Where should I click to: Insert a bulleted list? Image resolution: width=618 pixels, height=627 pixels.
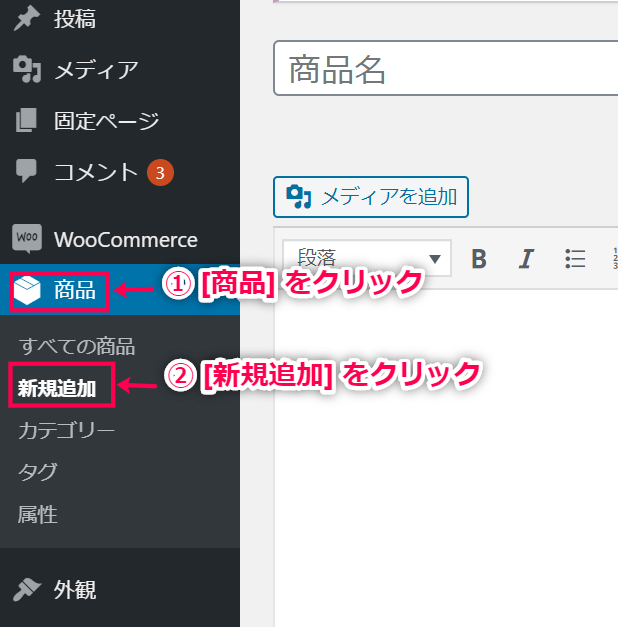point(575,259)
